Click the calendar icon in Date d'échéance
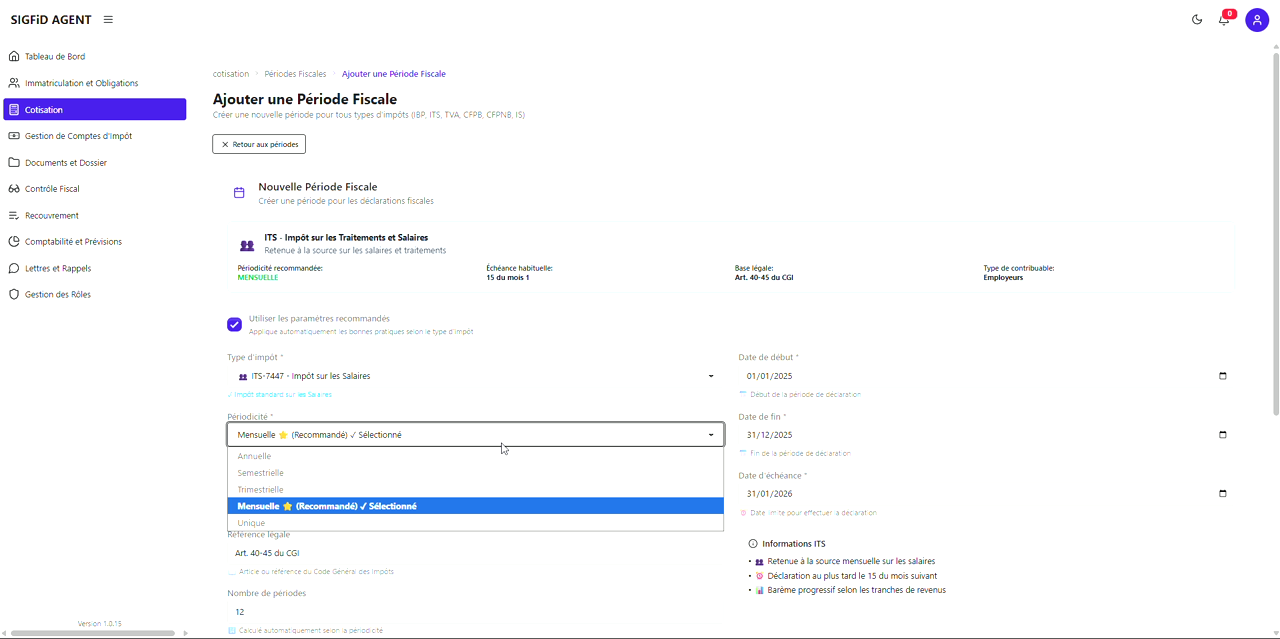The image size is (1280, 639). 1222,494
